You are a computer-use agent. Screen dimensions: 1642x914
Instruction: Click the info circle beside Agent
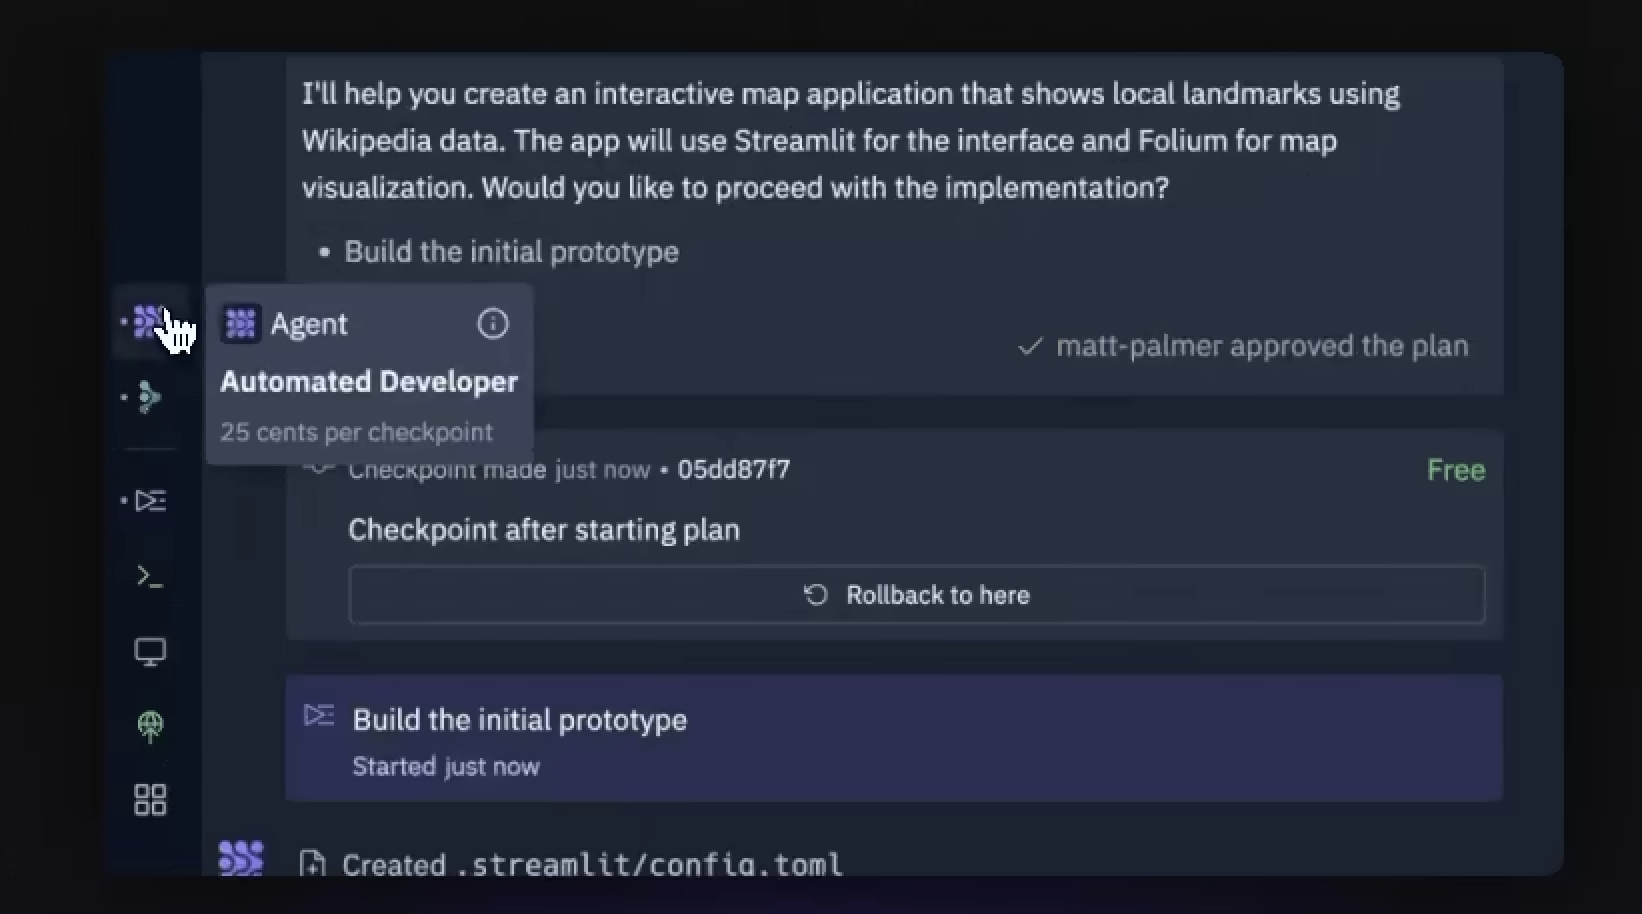(x=492, y=323)
